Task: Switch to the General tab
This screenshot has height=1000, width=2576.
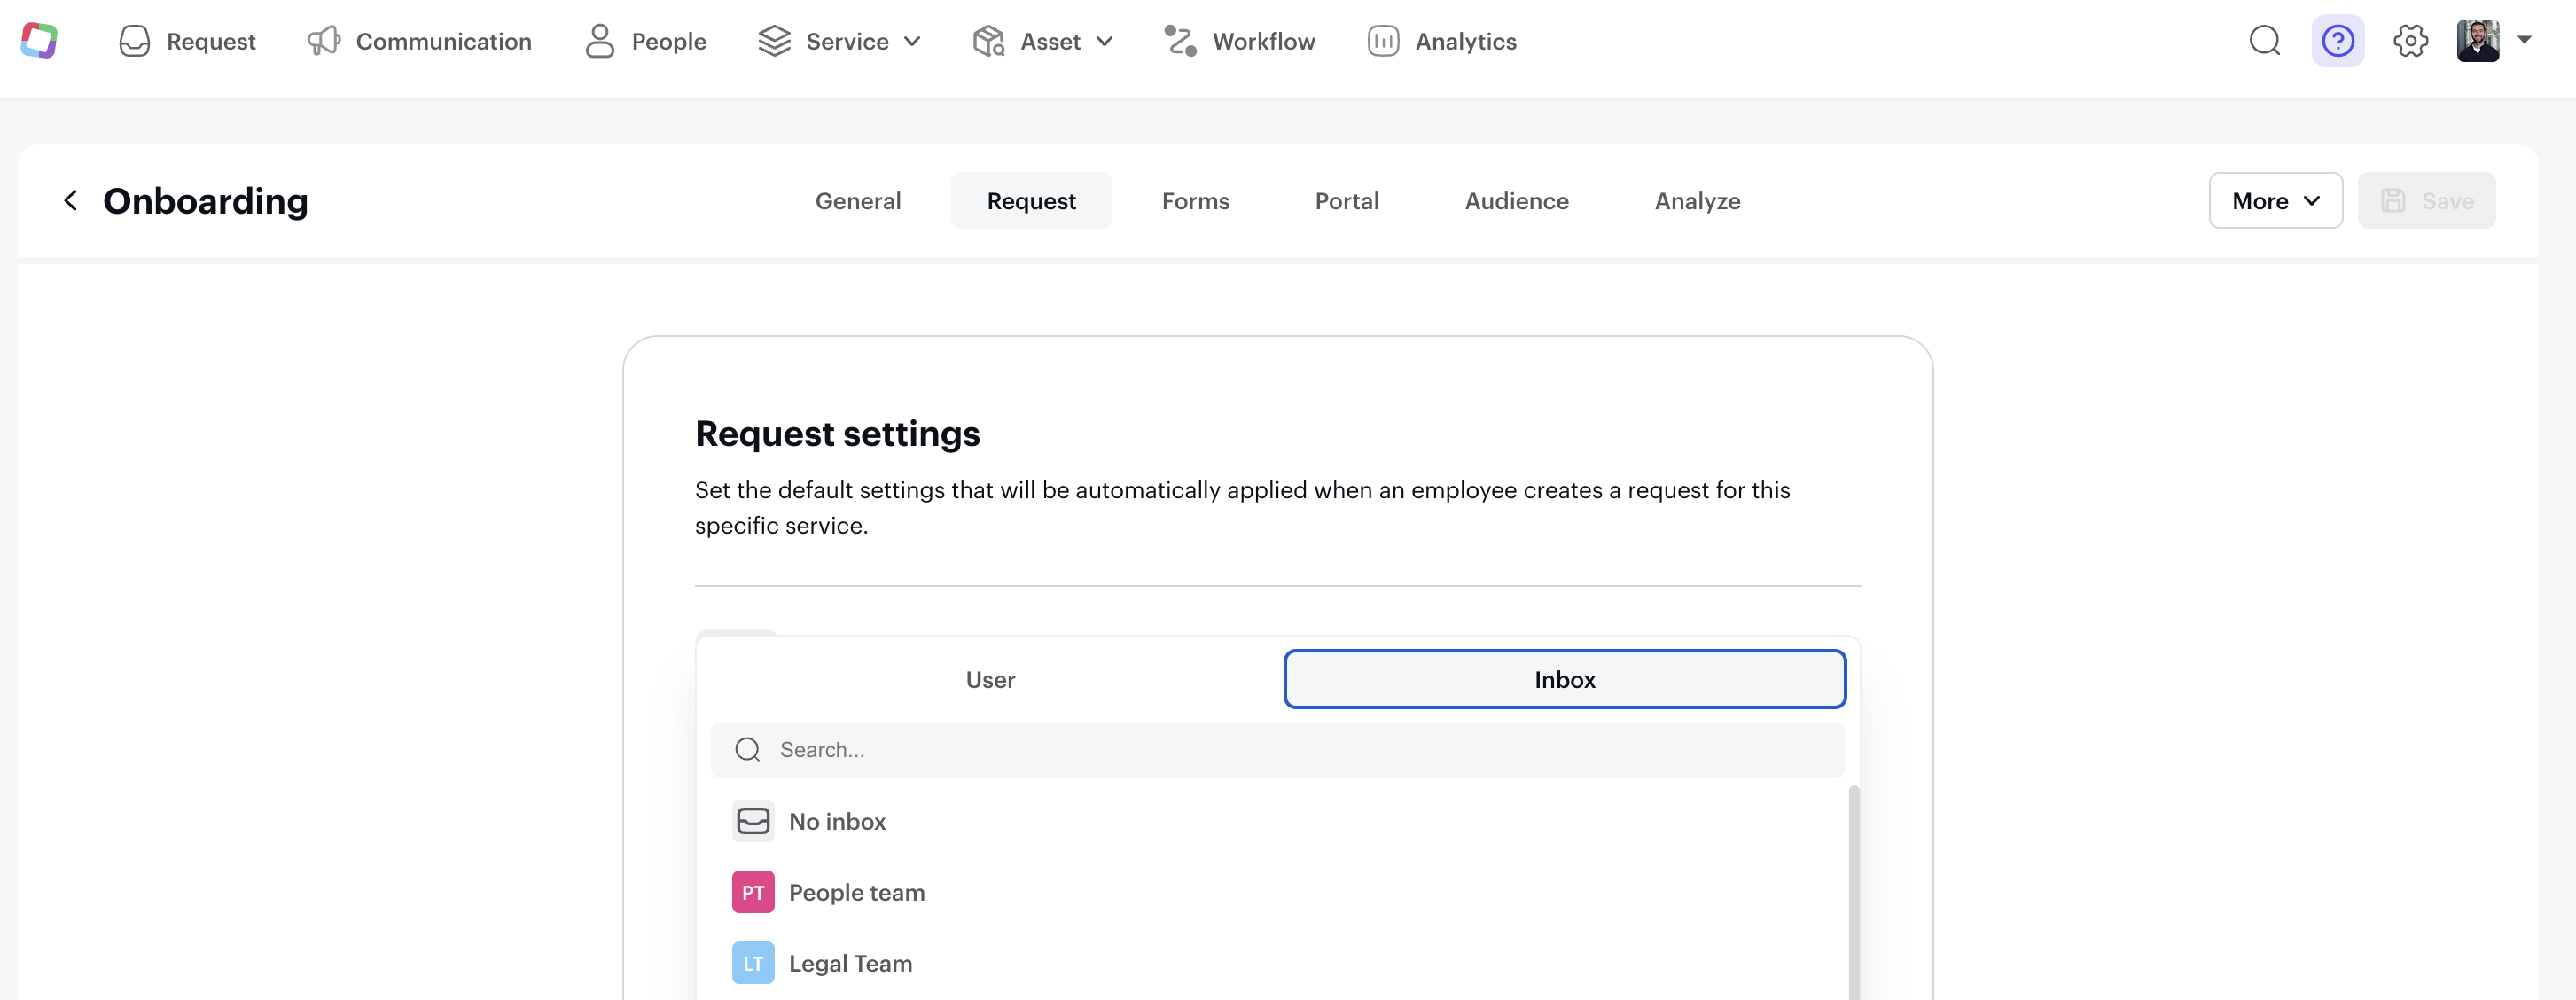Action: 858,201
